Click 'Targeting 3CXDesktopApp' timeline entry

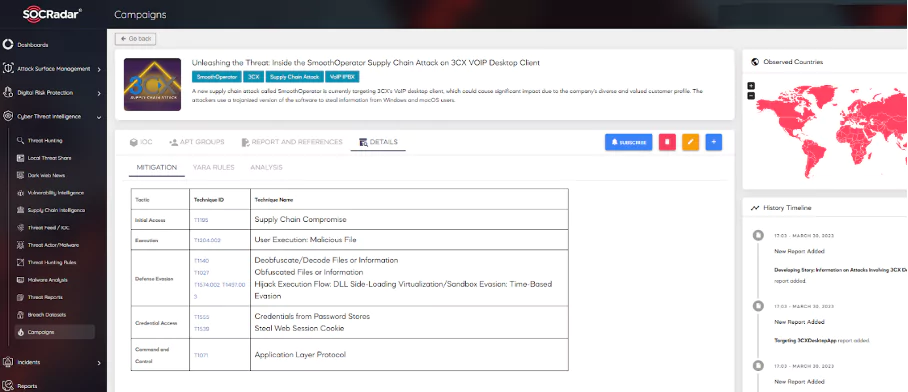click(x=822, y=340)
